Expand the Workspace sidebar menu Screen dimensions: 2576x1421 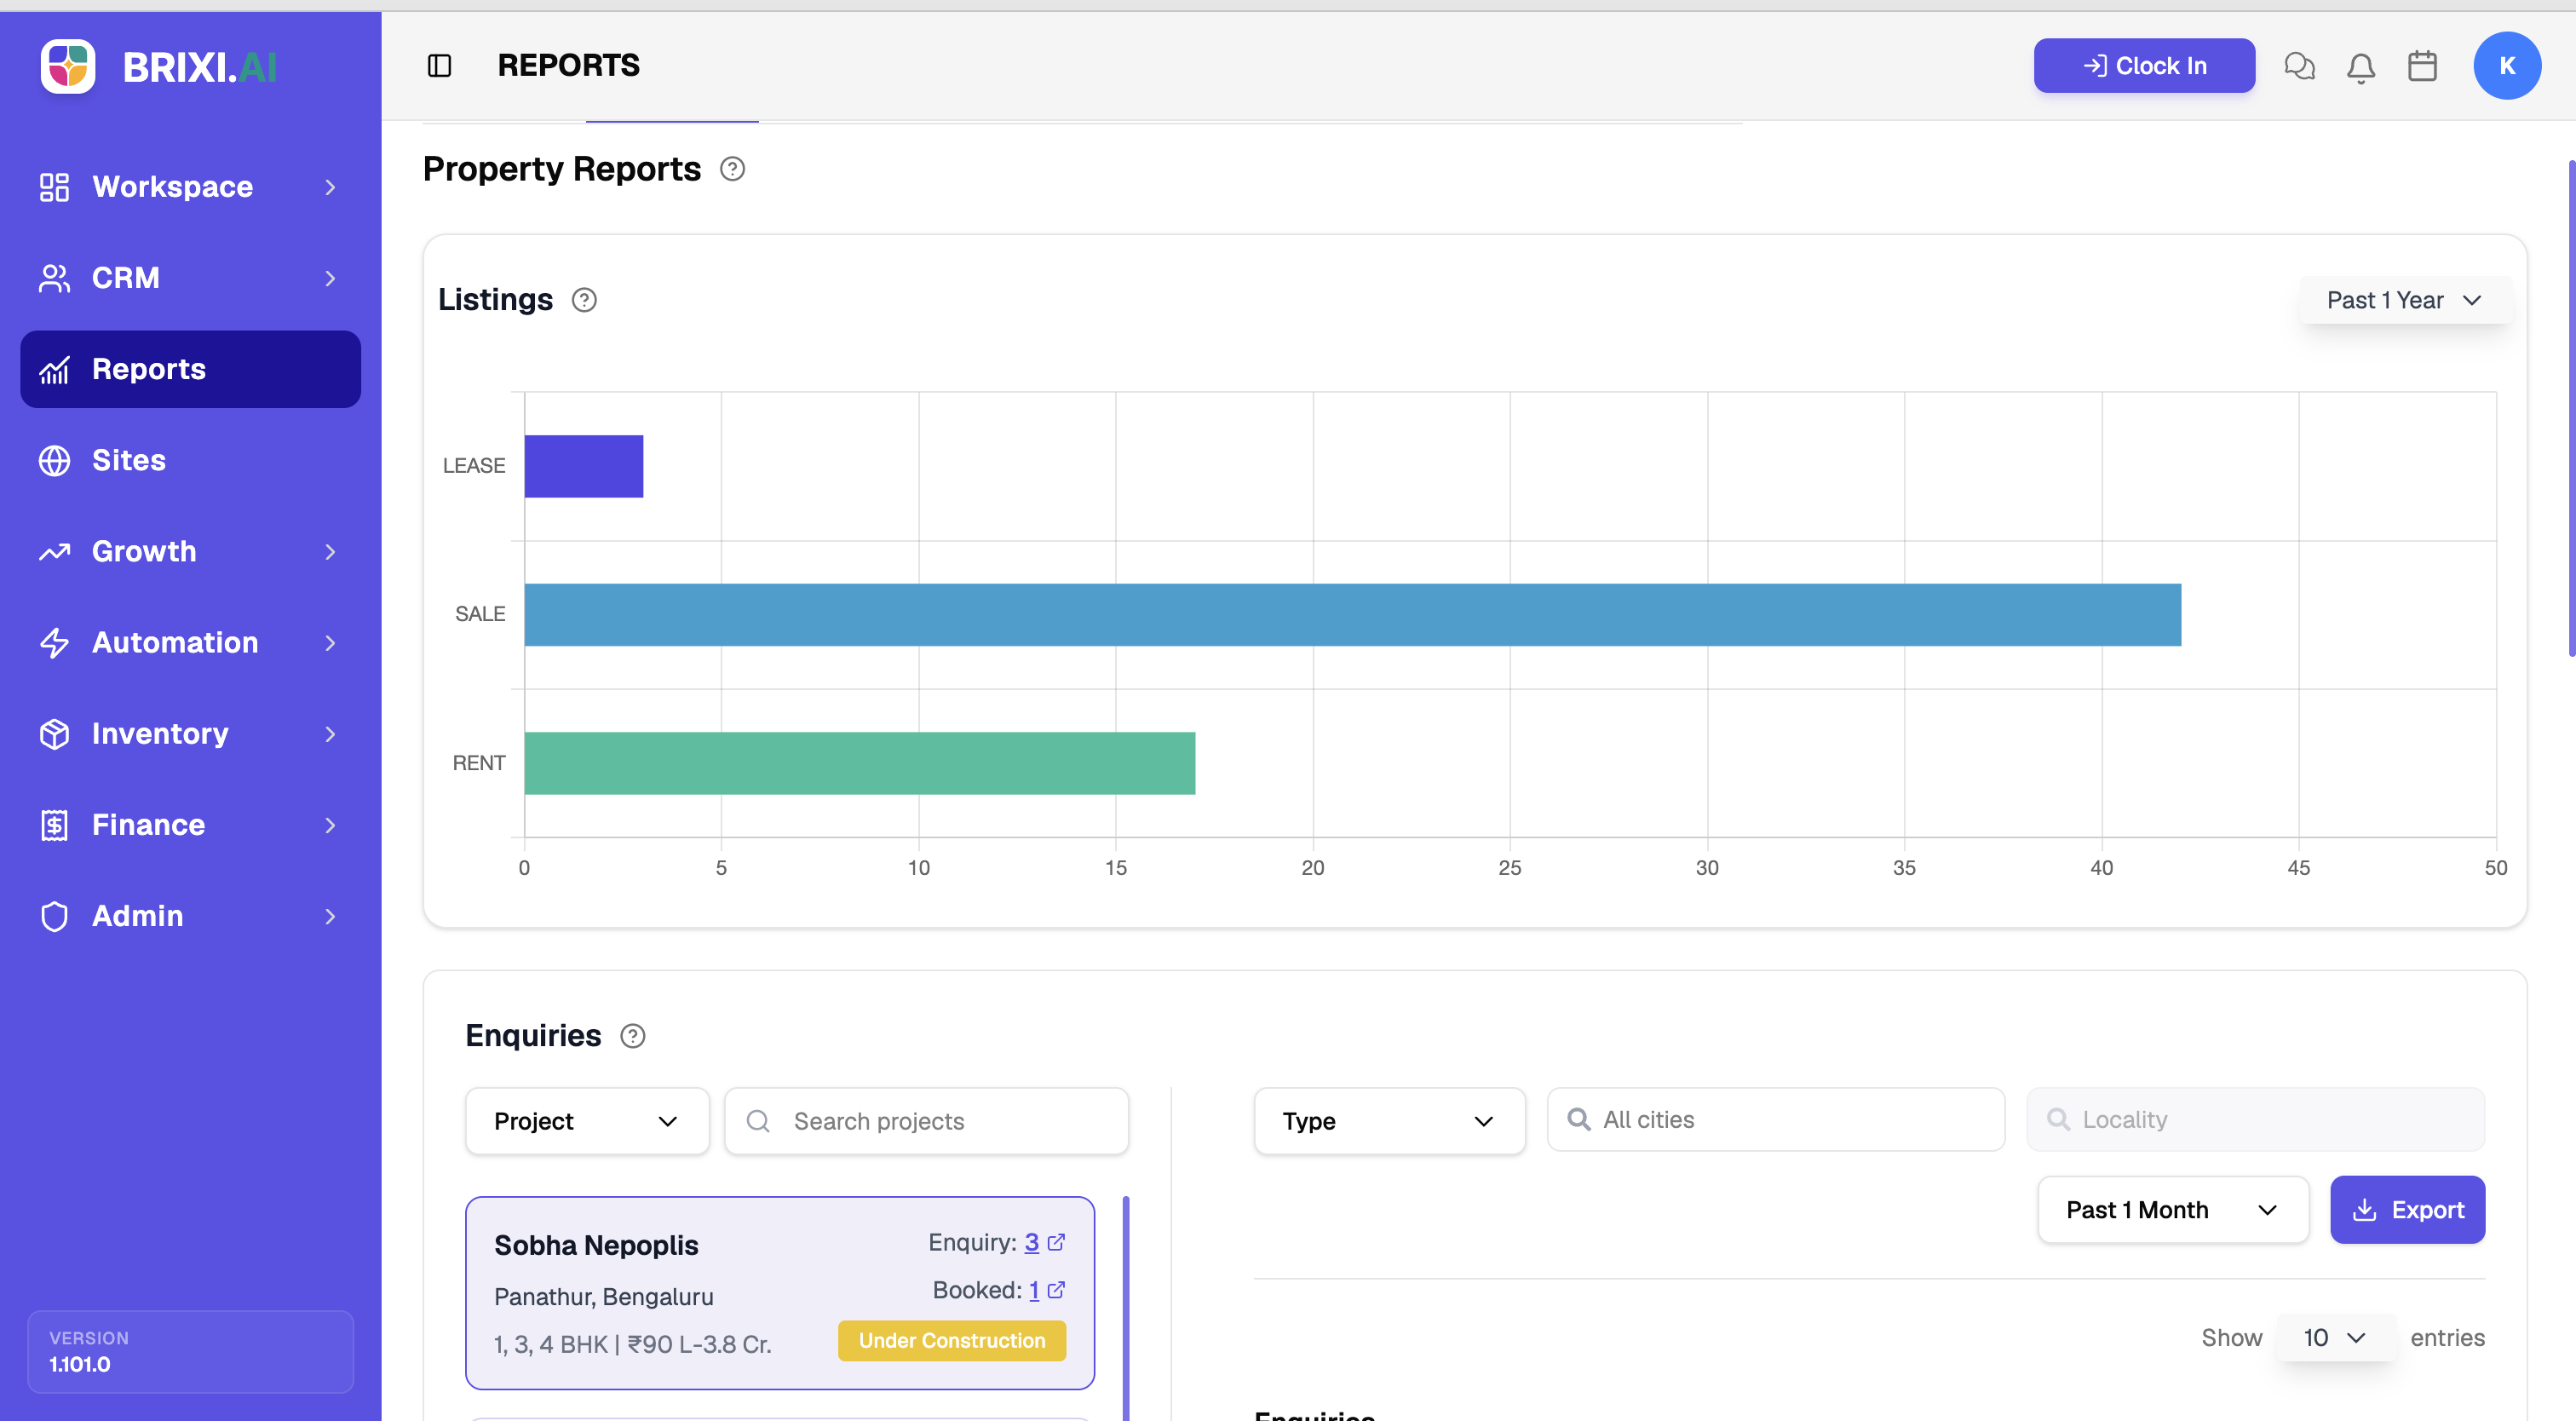tap(190, 187)
